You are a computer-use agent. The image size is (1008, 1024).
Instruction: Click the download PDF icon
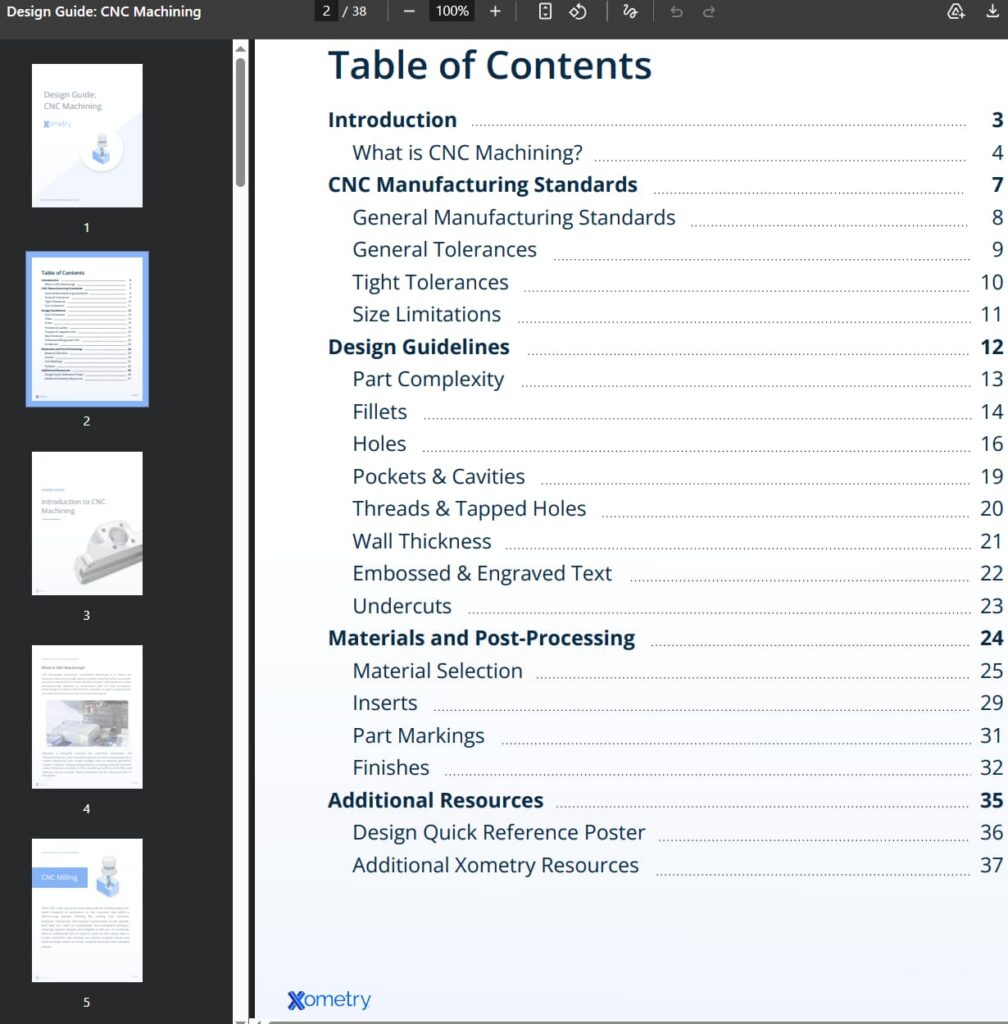point(992,12)
